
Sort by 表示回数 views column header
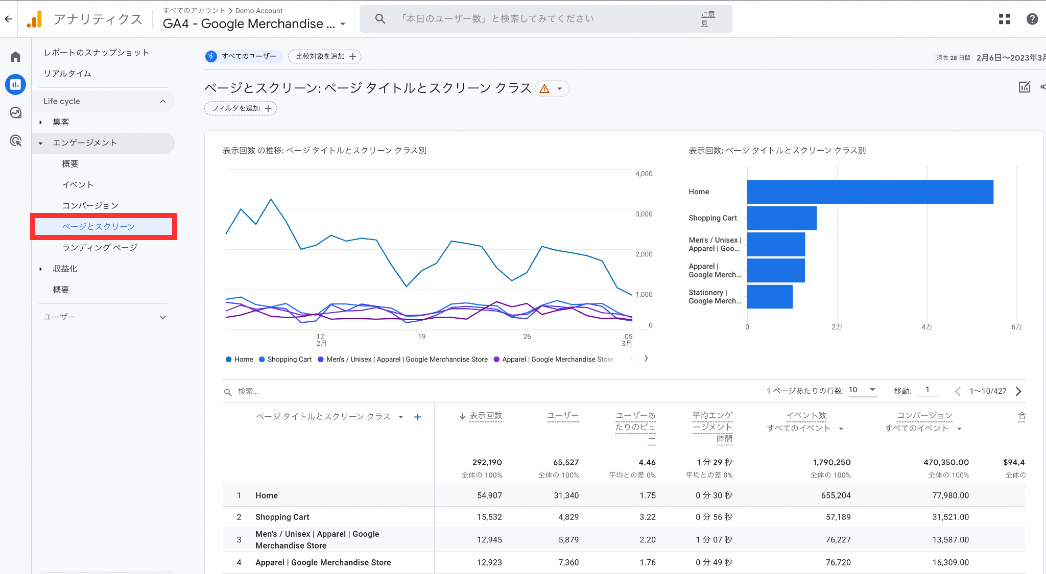point(485,416)
